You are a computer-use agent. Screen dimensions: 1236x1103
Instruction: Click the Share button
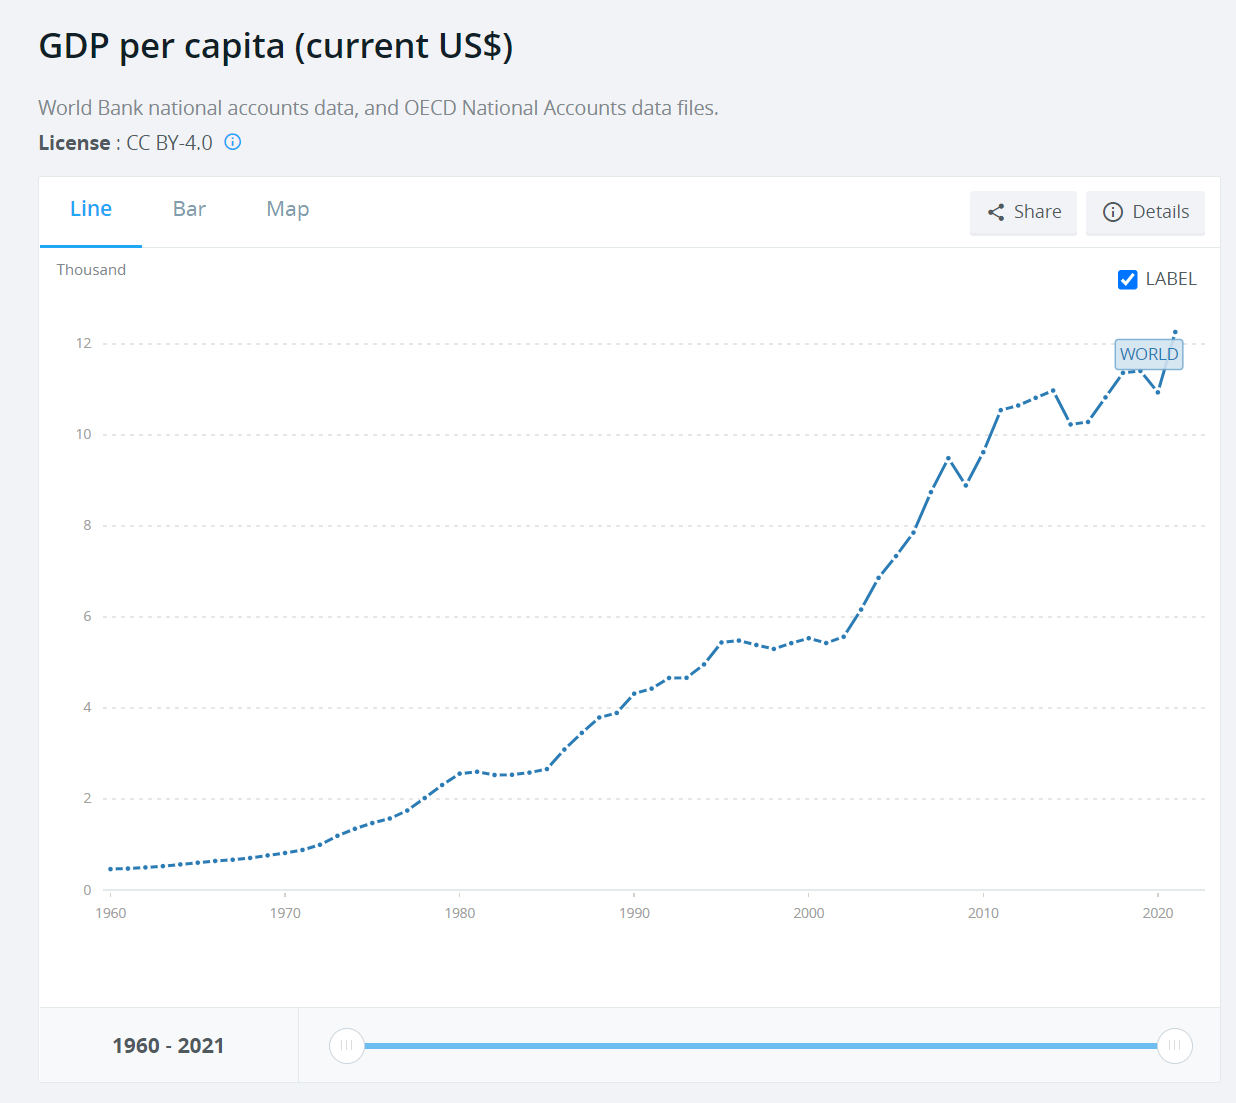(1022, 212)
